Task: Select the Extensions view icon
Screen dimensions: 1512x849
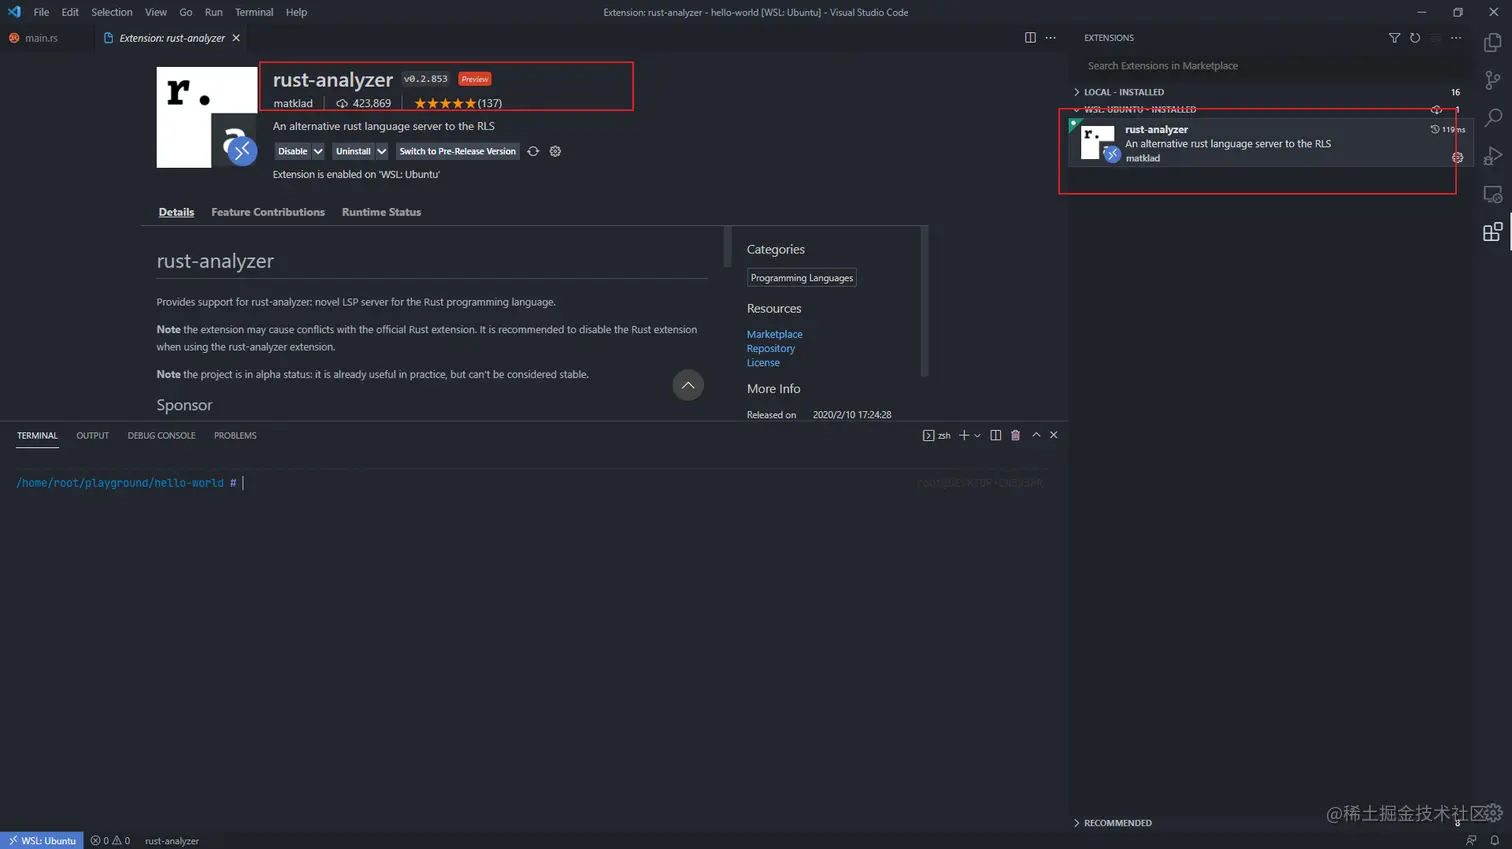Action: coord(1494,232)
